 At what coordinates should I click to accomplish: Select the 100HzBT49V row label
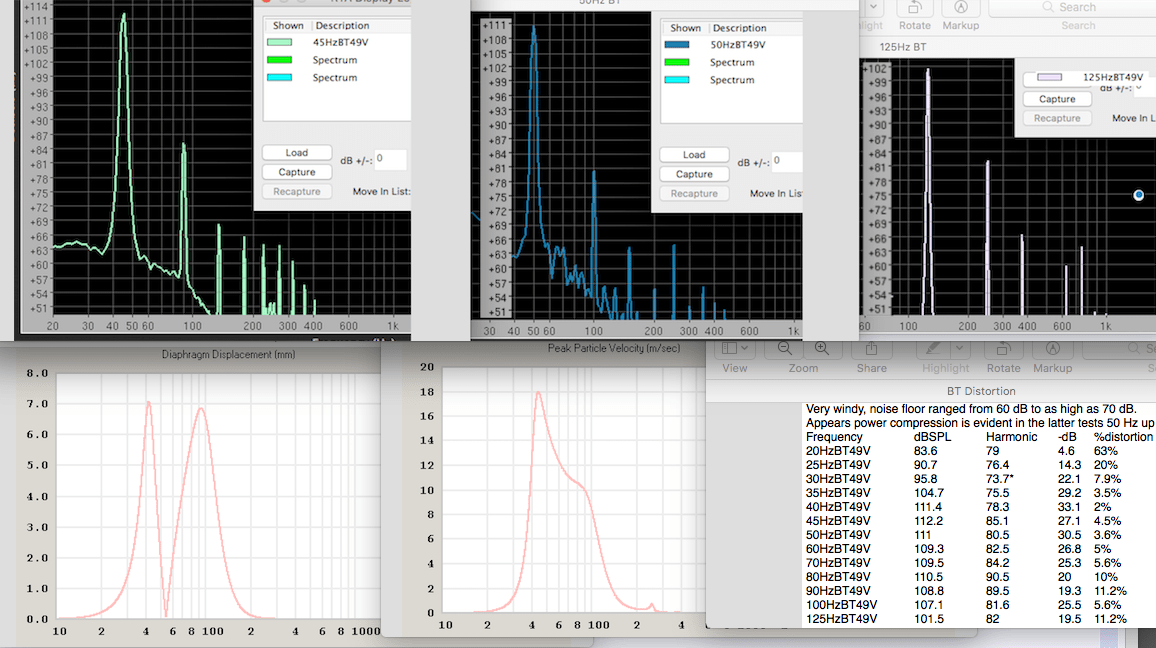(x=841, y=605)
